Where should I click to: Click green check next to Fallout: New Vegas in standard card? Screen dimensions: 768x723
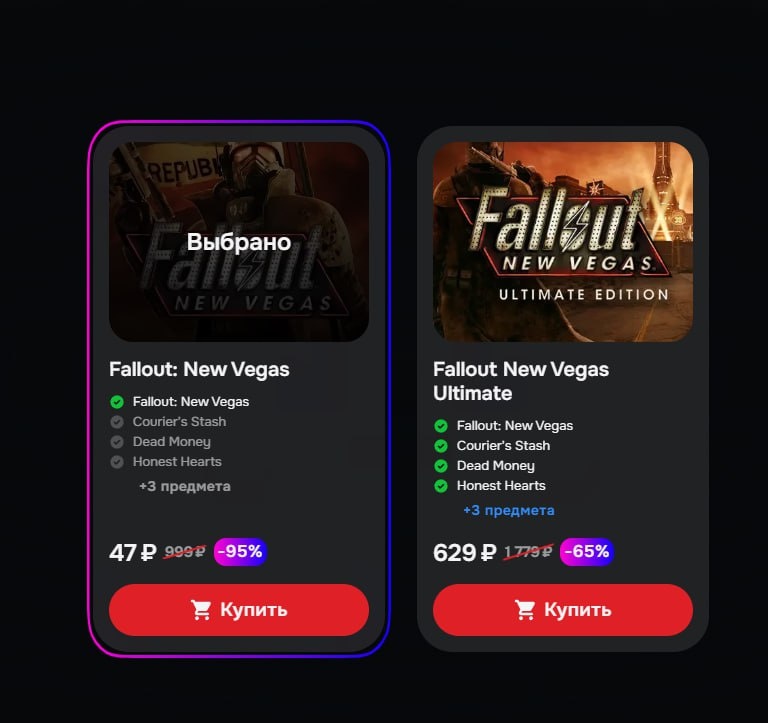coord(117,402)
